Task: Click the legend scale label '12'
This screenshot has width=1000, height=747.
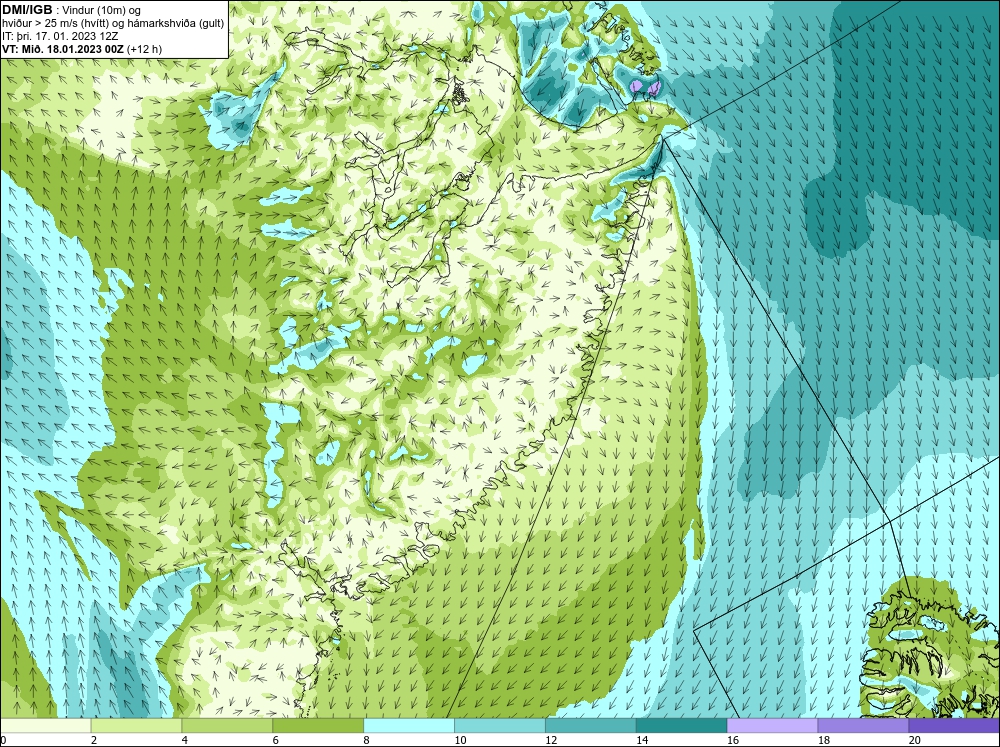Action: coord(551,740)
